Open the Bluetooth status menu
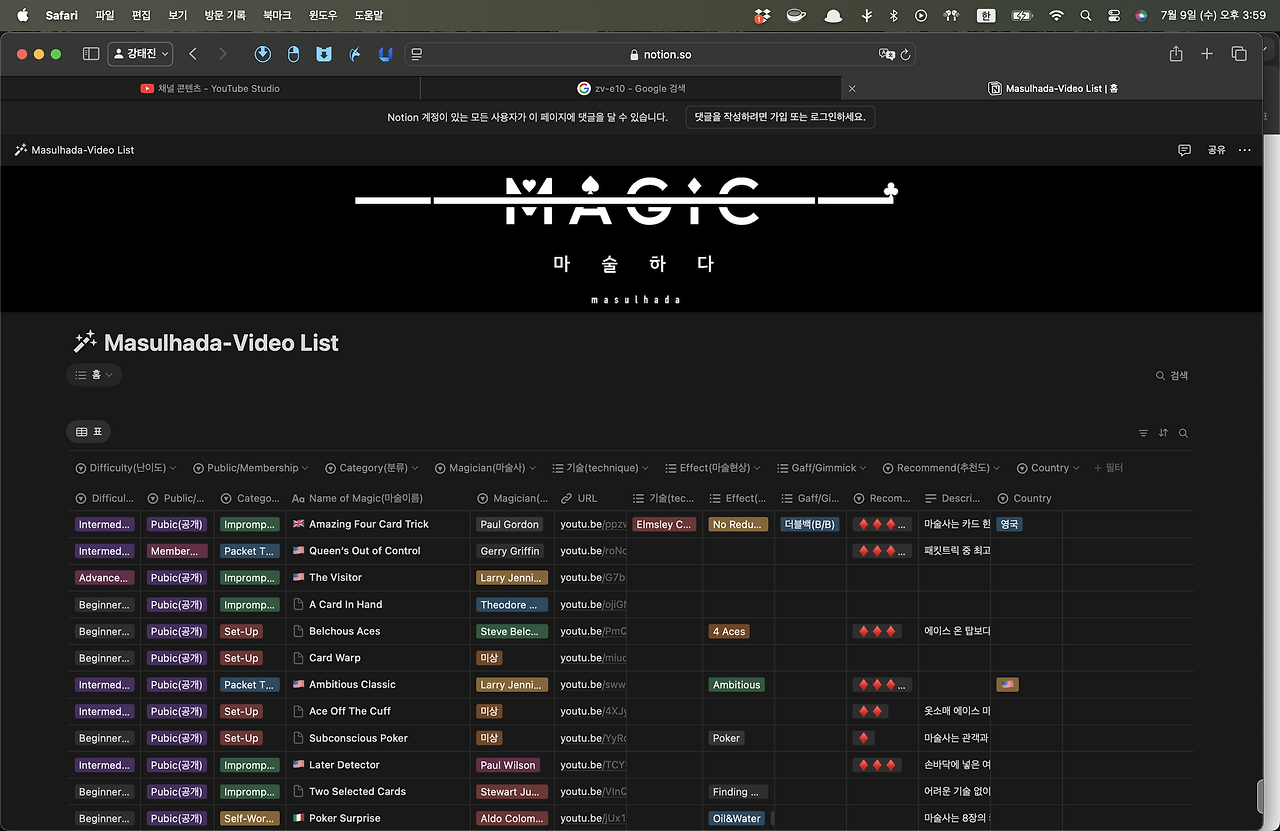The image size is (1280, 831). tap(894, 15)
